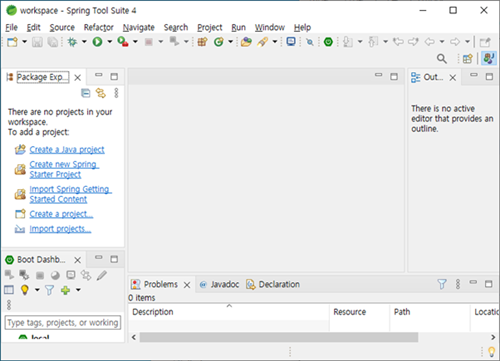Switch to the Javadoc tab

(219, 284)
